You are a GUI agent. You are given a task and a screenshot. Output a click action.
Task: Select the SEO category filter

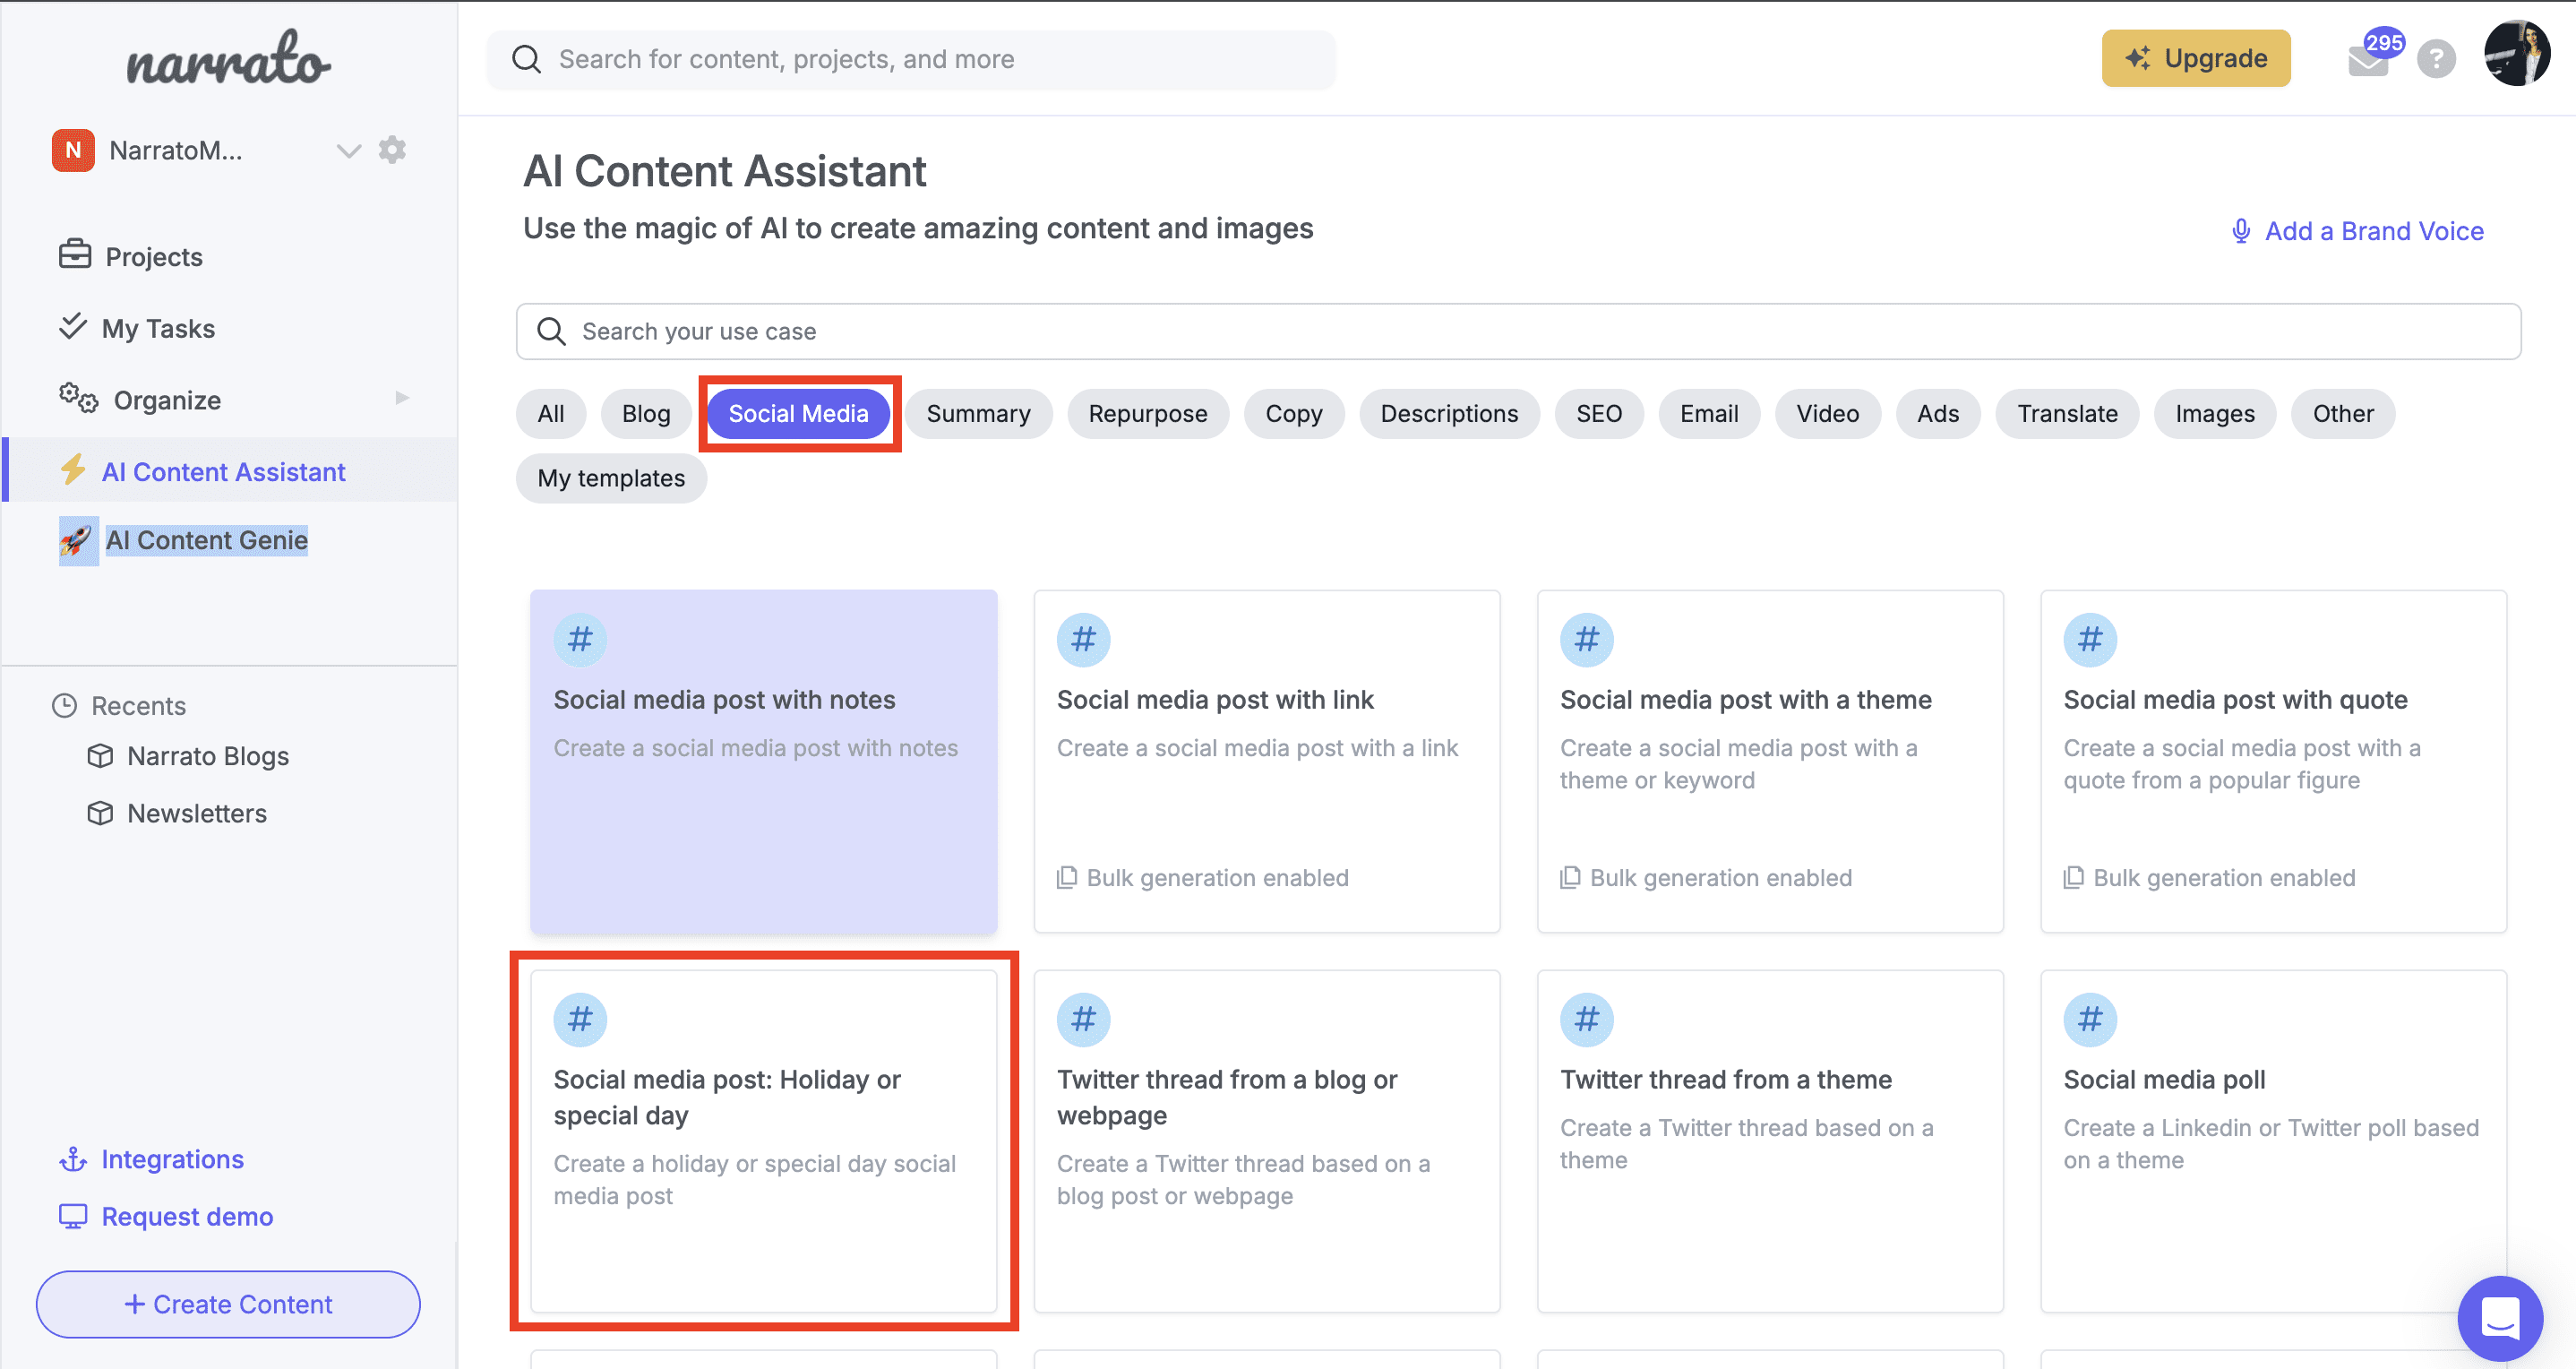tap(1599, 414)
